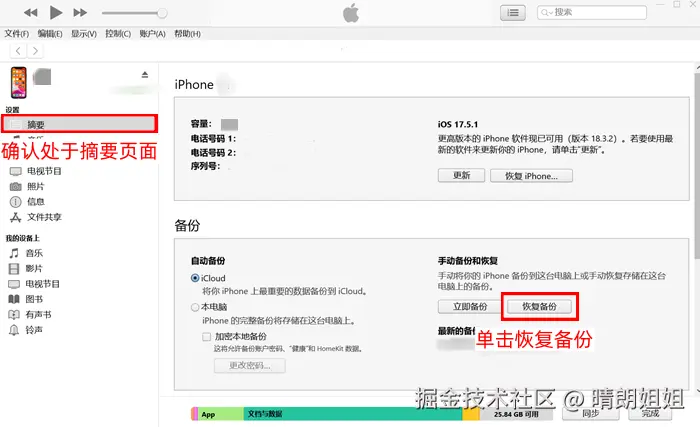Select the iCloud backup radio button
The height and width of the screenshot is (427, 700).
point(195,278)
